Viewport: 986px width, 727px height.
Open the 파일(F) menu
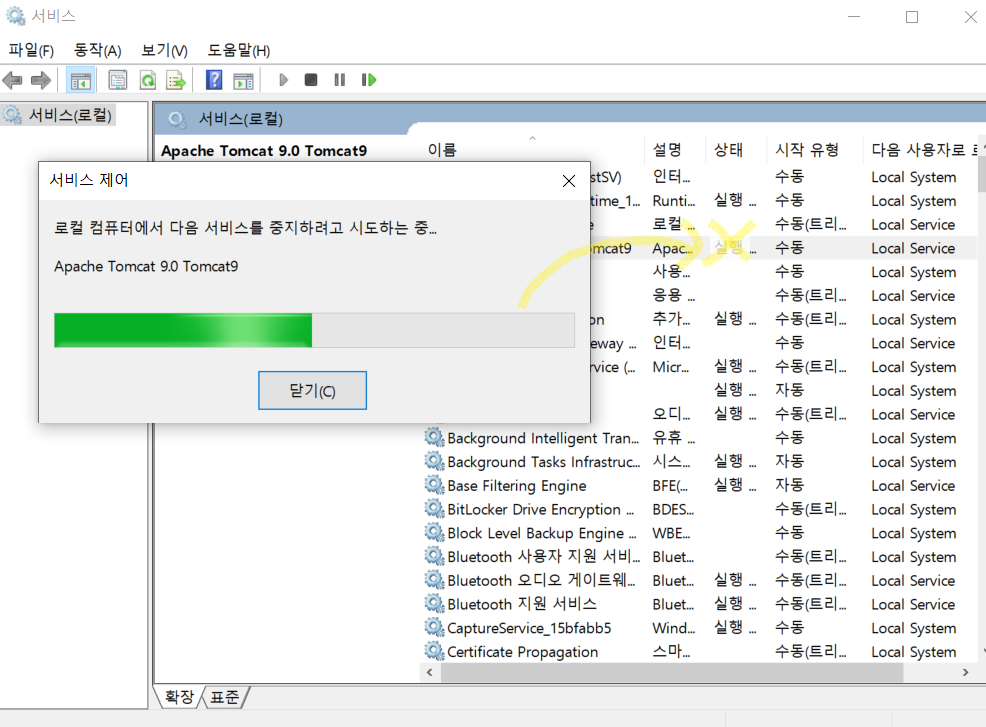[x=31, y=50]
